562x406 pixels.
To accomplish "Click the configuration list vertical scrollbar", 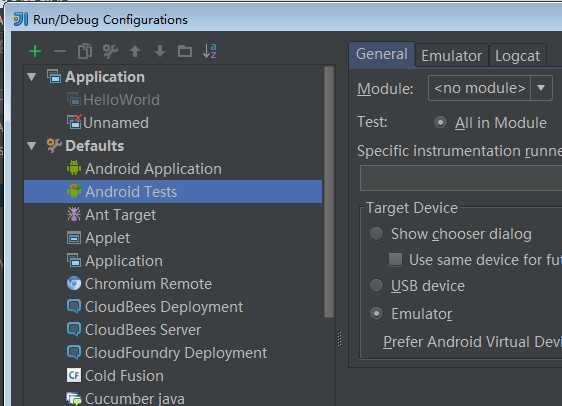I will tap(329, 192).
